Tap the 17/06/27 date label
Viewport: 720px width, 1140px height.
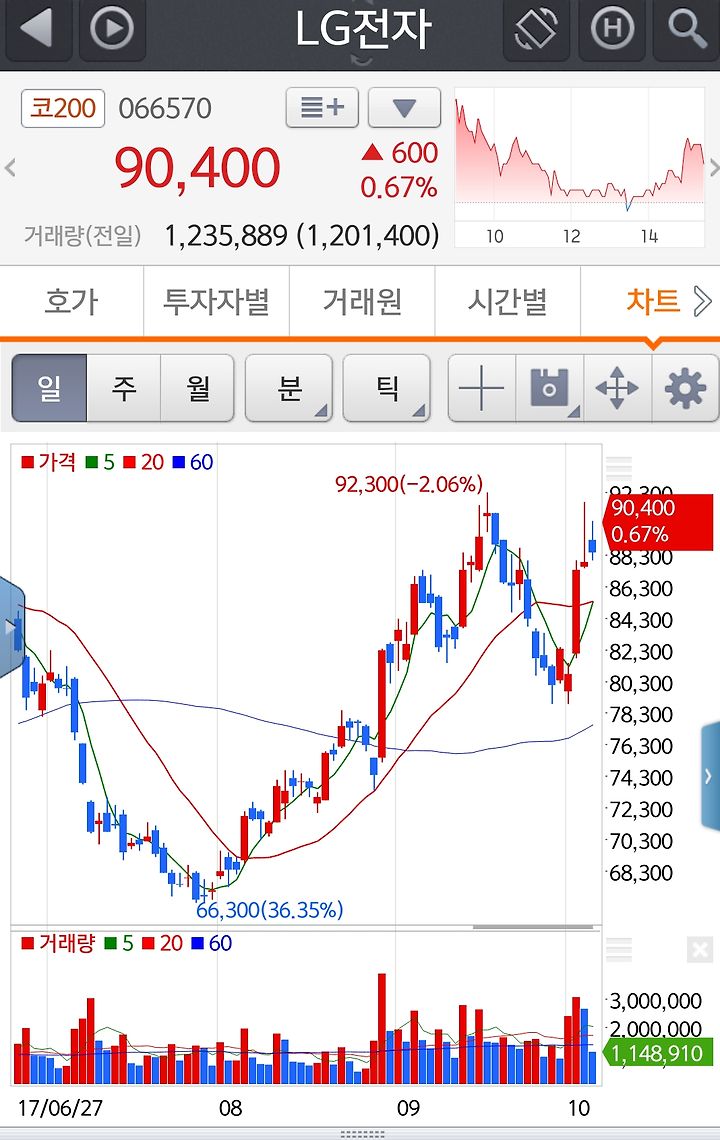point(60,1108)
